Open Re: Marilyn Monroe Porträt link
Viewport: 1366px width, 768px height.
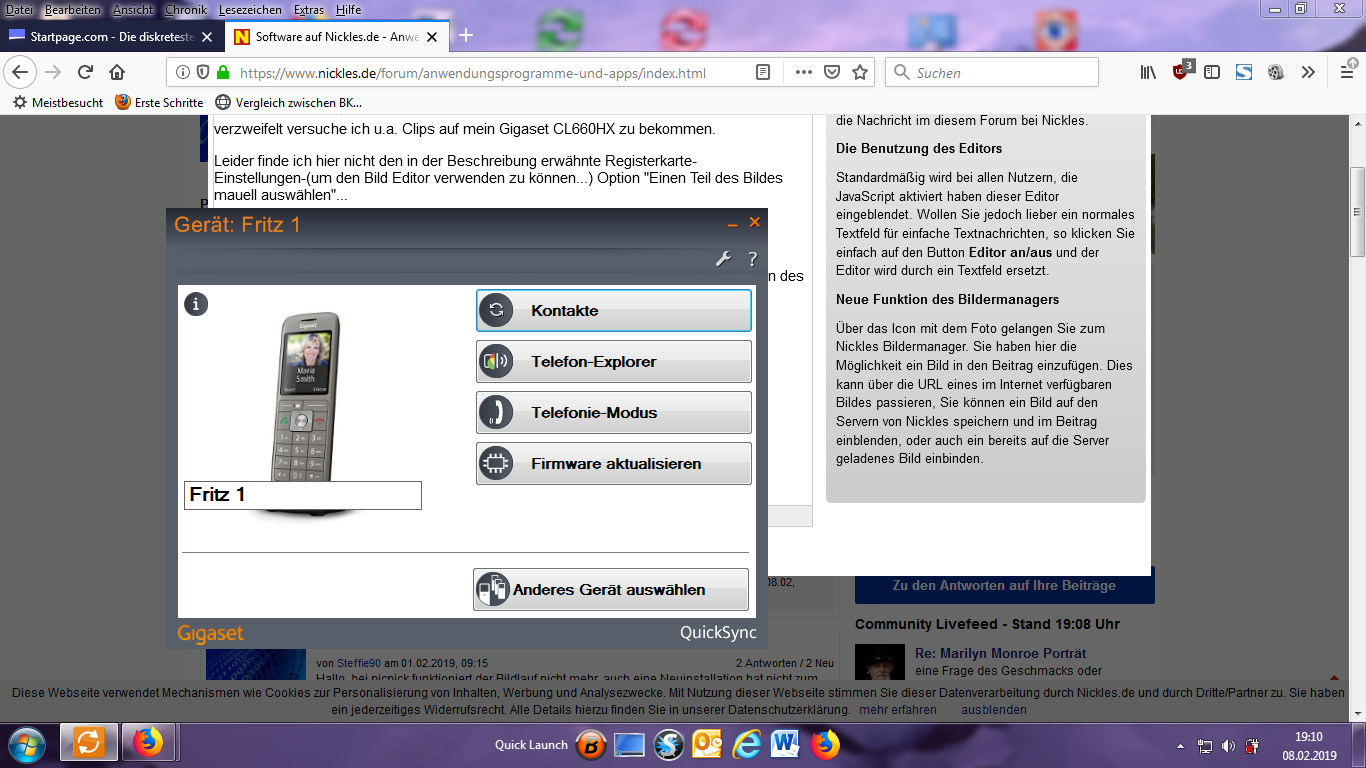click(1001, 653)
